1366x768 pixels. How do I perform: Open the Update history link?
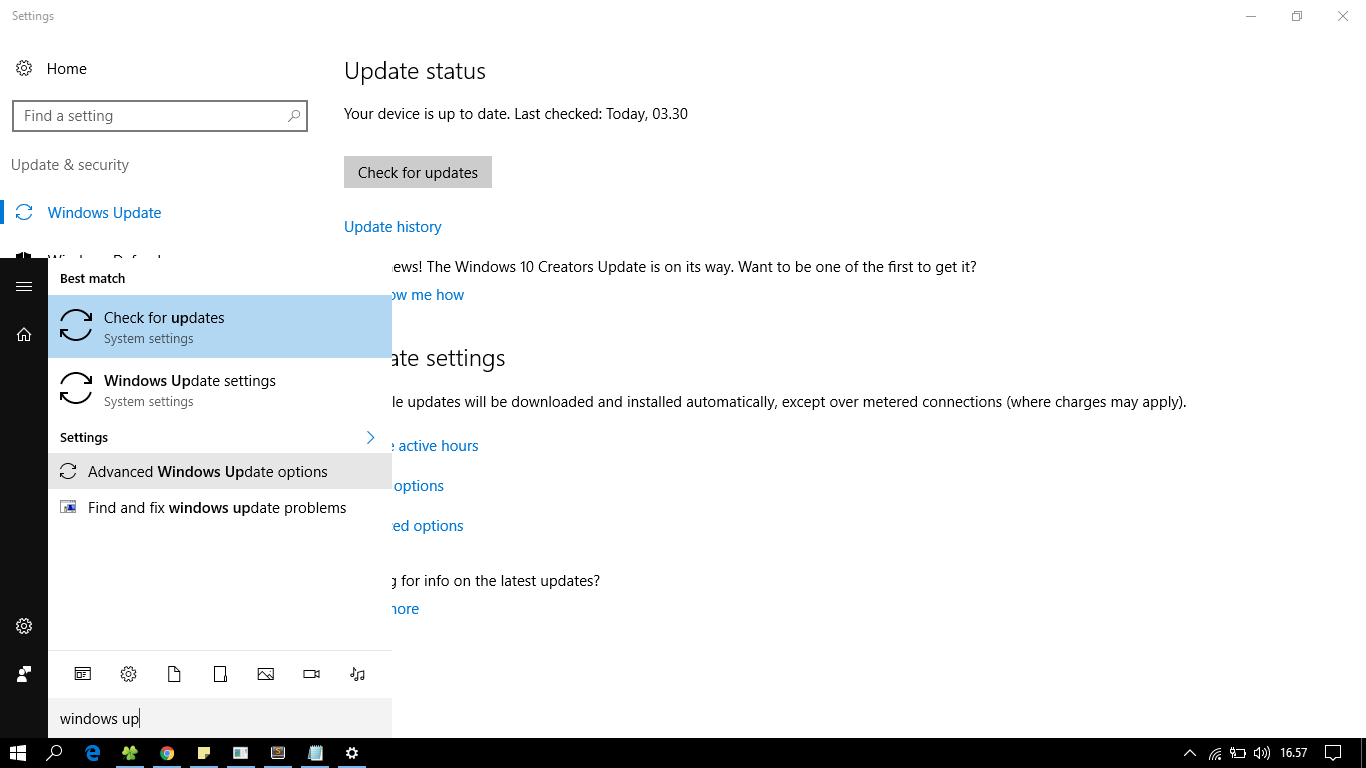pyautogui.click(x=393, y=227)
